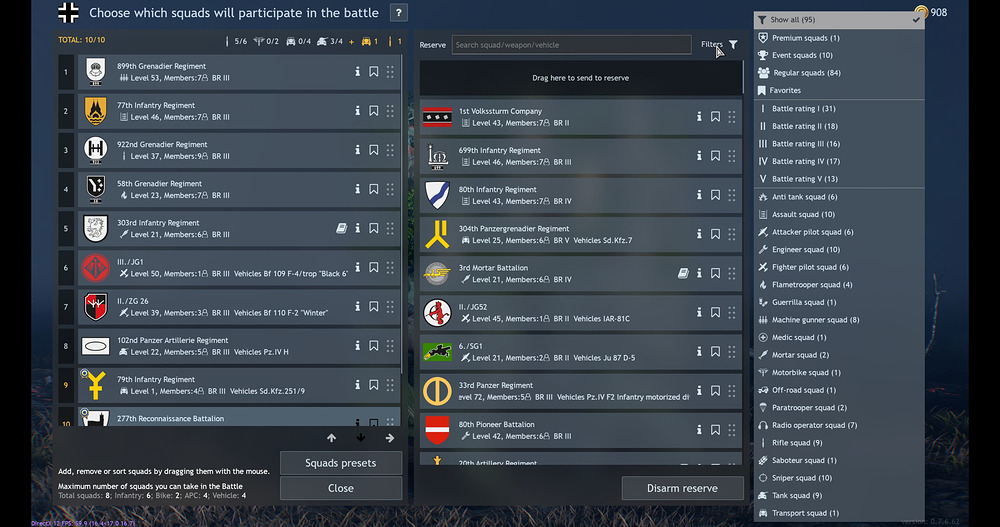Bookmark the 6./SG1 squad
This screenshot has width=1000, height=527.
(x=716, y=352)
